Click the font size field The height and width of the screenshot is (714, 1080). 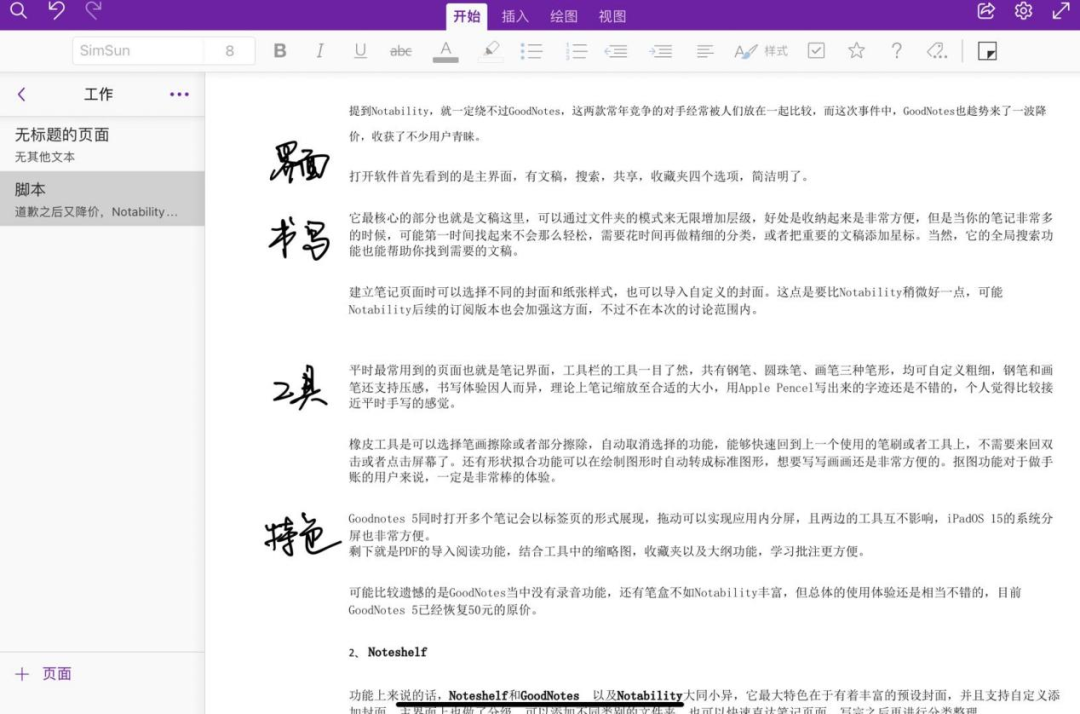(x=230, y=51)
